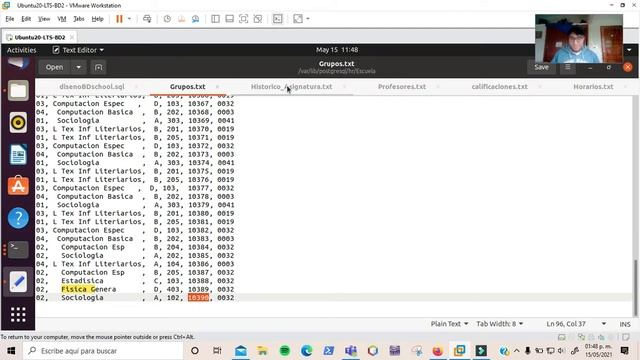The image size is (640, 360).
Task: Switch to the Historico_Asignatura.txt tab
Action: 291,87
